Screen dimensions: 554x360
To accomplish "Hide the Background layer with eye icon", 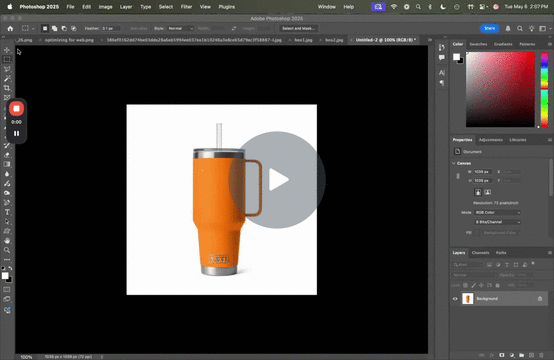I will (x=455, y=299).
